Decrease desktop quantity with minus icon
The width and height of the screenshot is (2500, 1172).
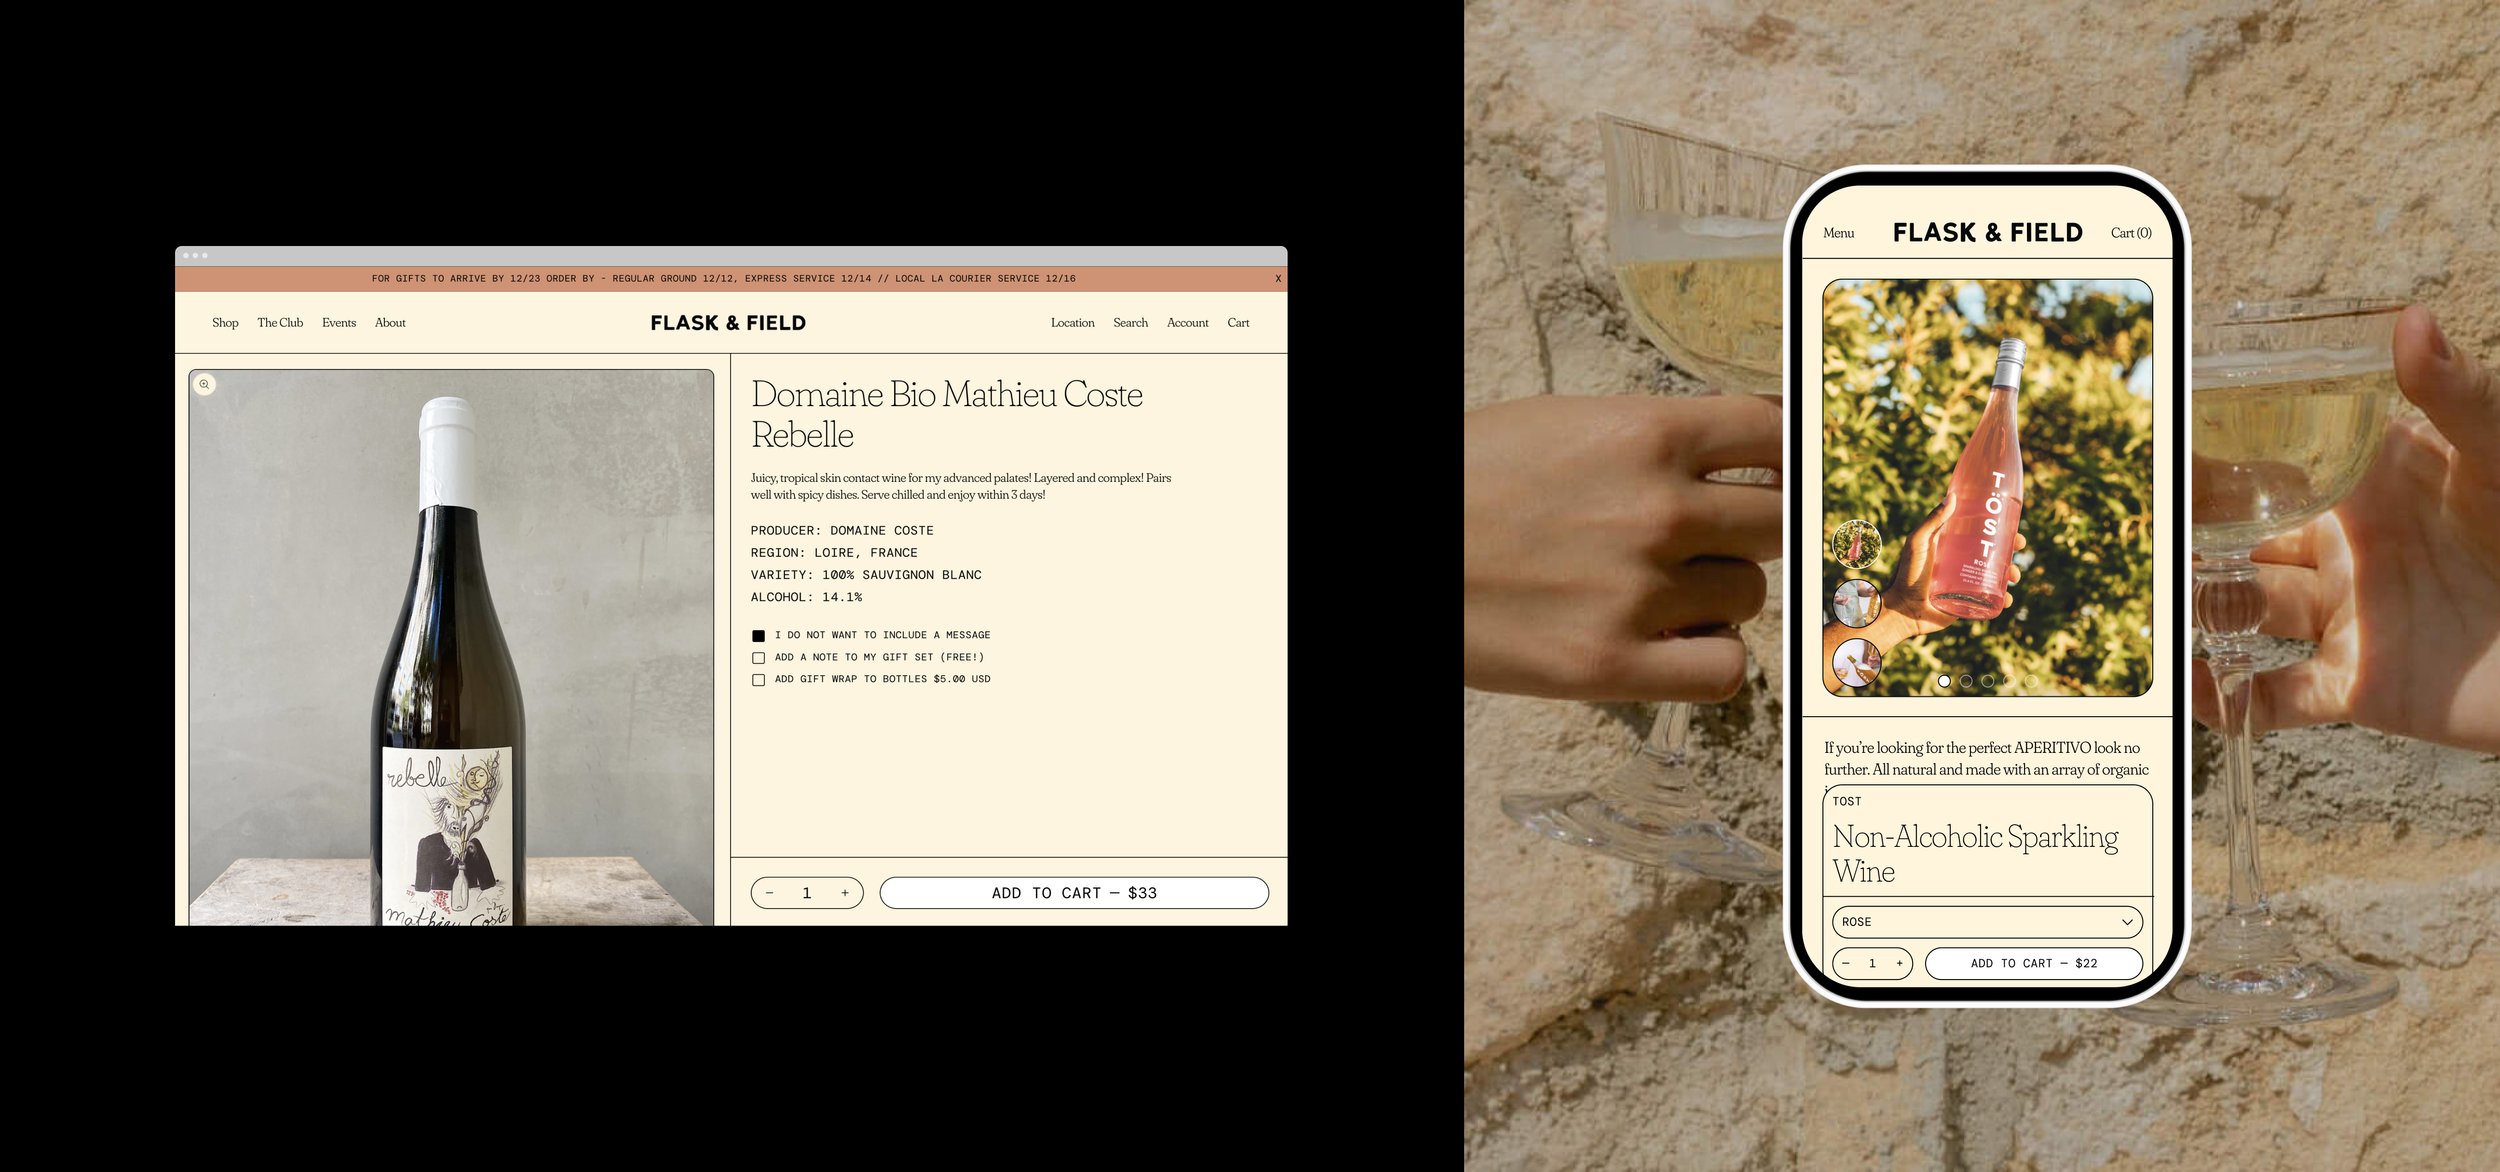[769, 893]
